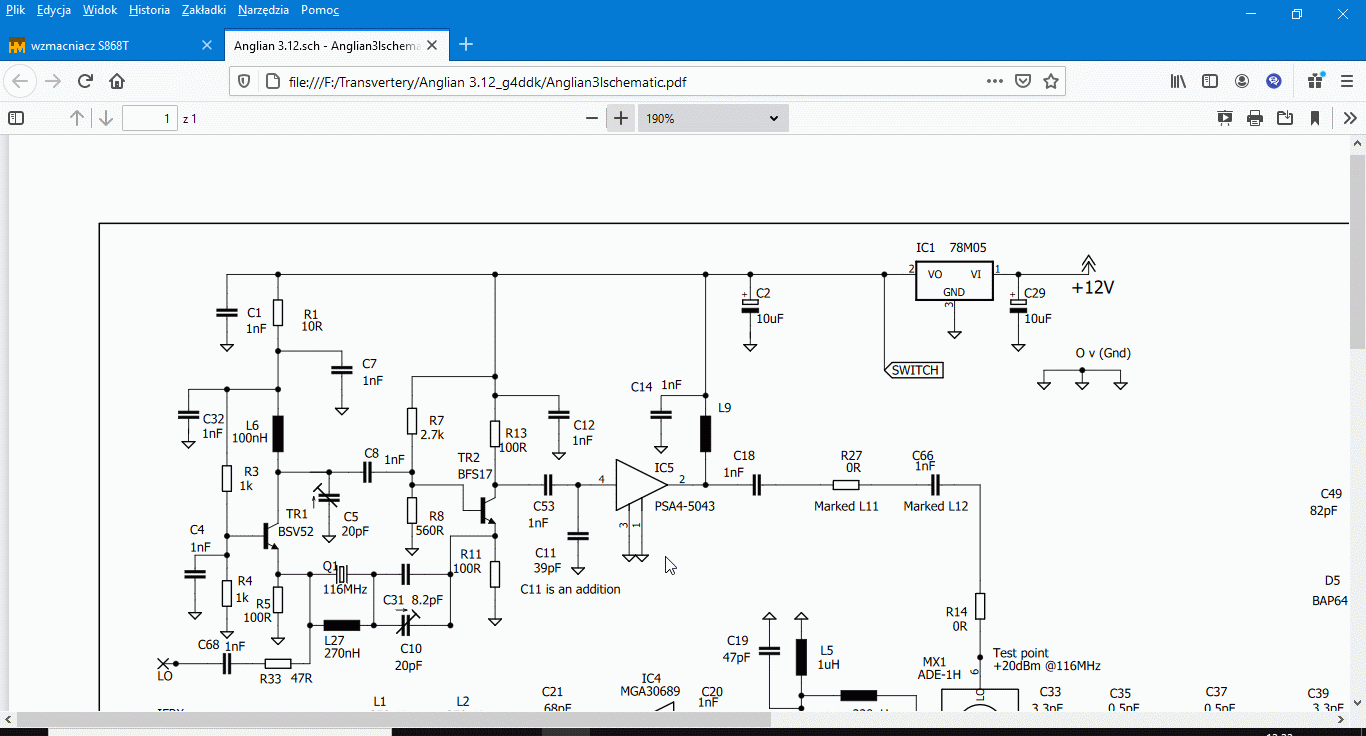Click the PDF current view bookmark icon
This screenshot has width=1366, height=736.
tap(1315, 118)
